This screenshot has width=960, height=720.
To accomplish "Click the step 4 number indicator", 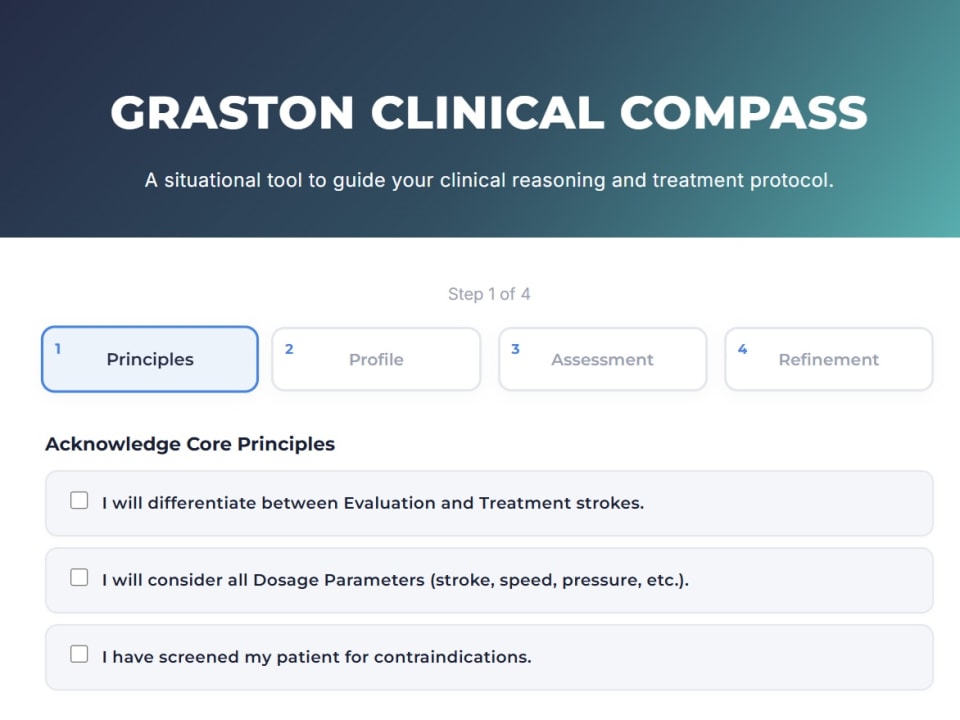I will pos(742,348).
